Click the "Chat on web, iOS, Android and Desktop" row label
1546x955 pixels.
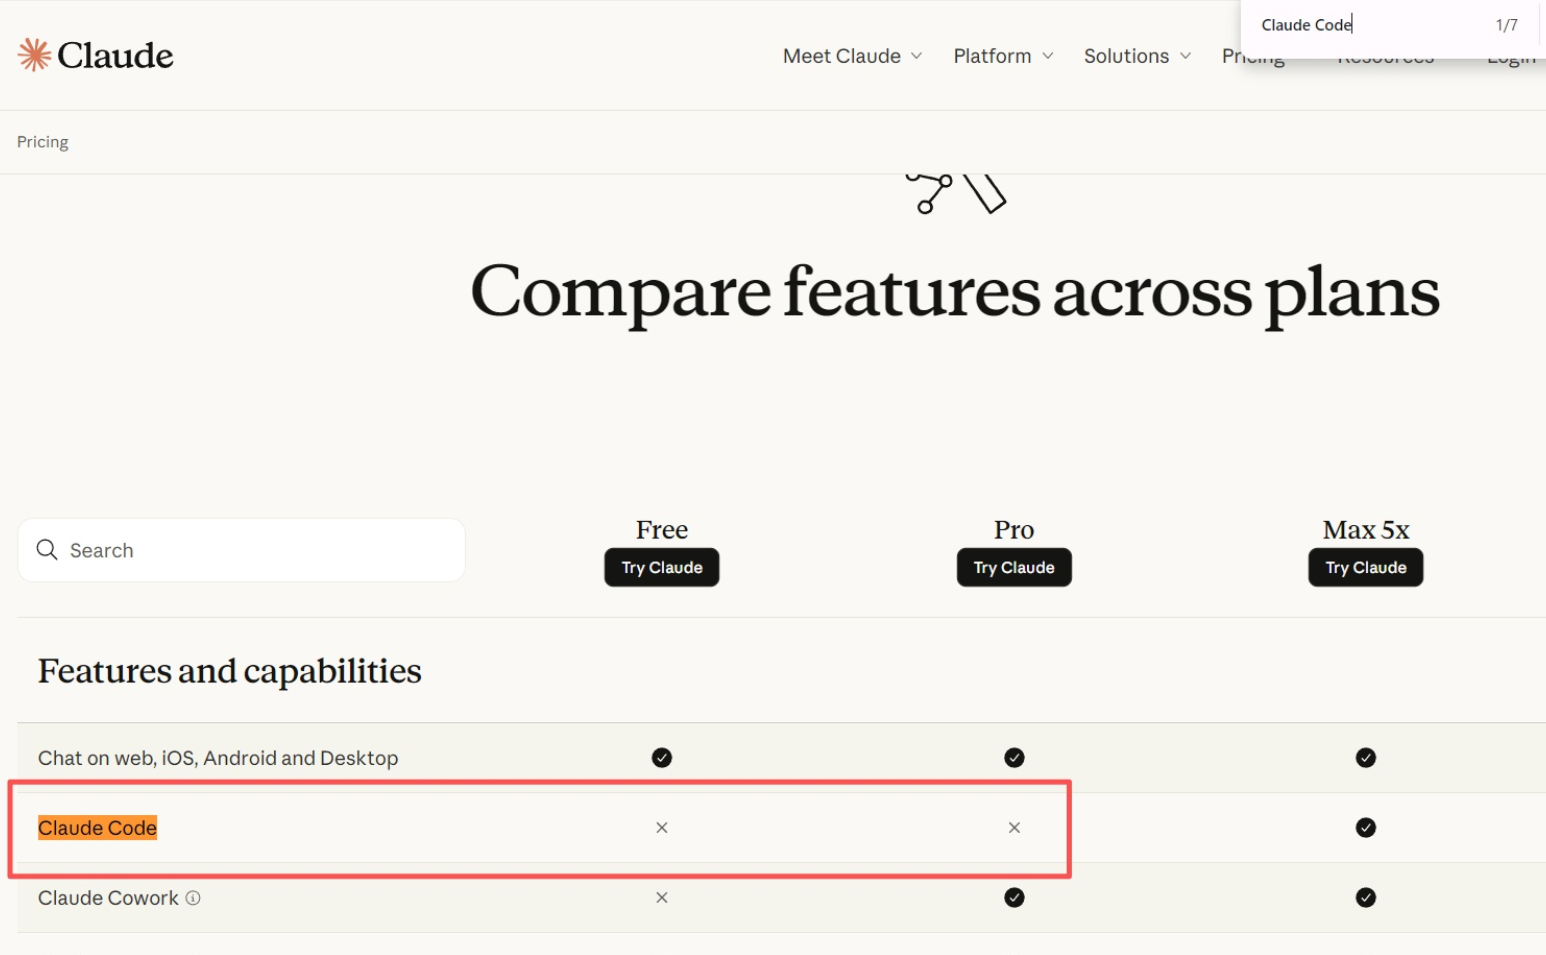pos(218,758)
